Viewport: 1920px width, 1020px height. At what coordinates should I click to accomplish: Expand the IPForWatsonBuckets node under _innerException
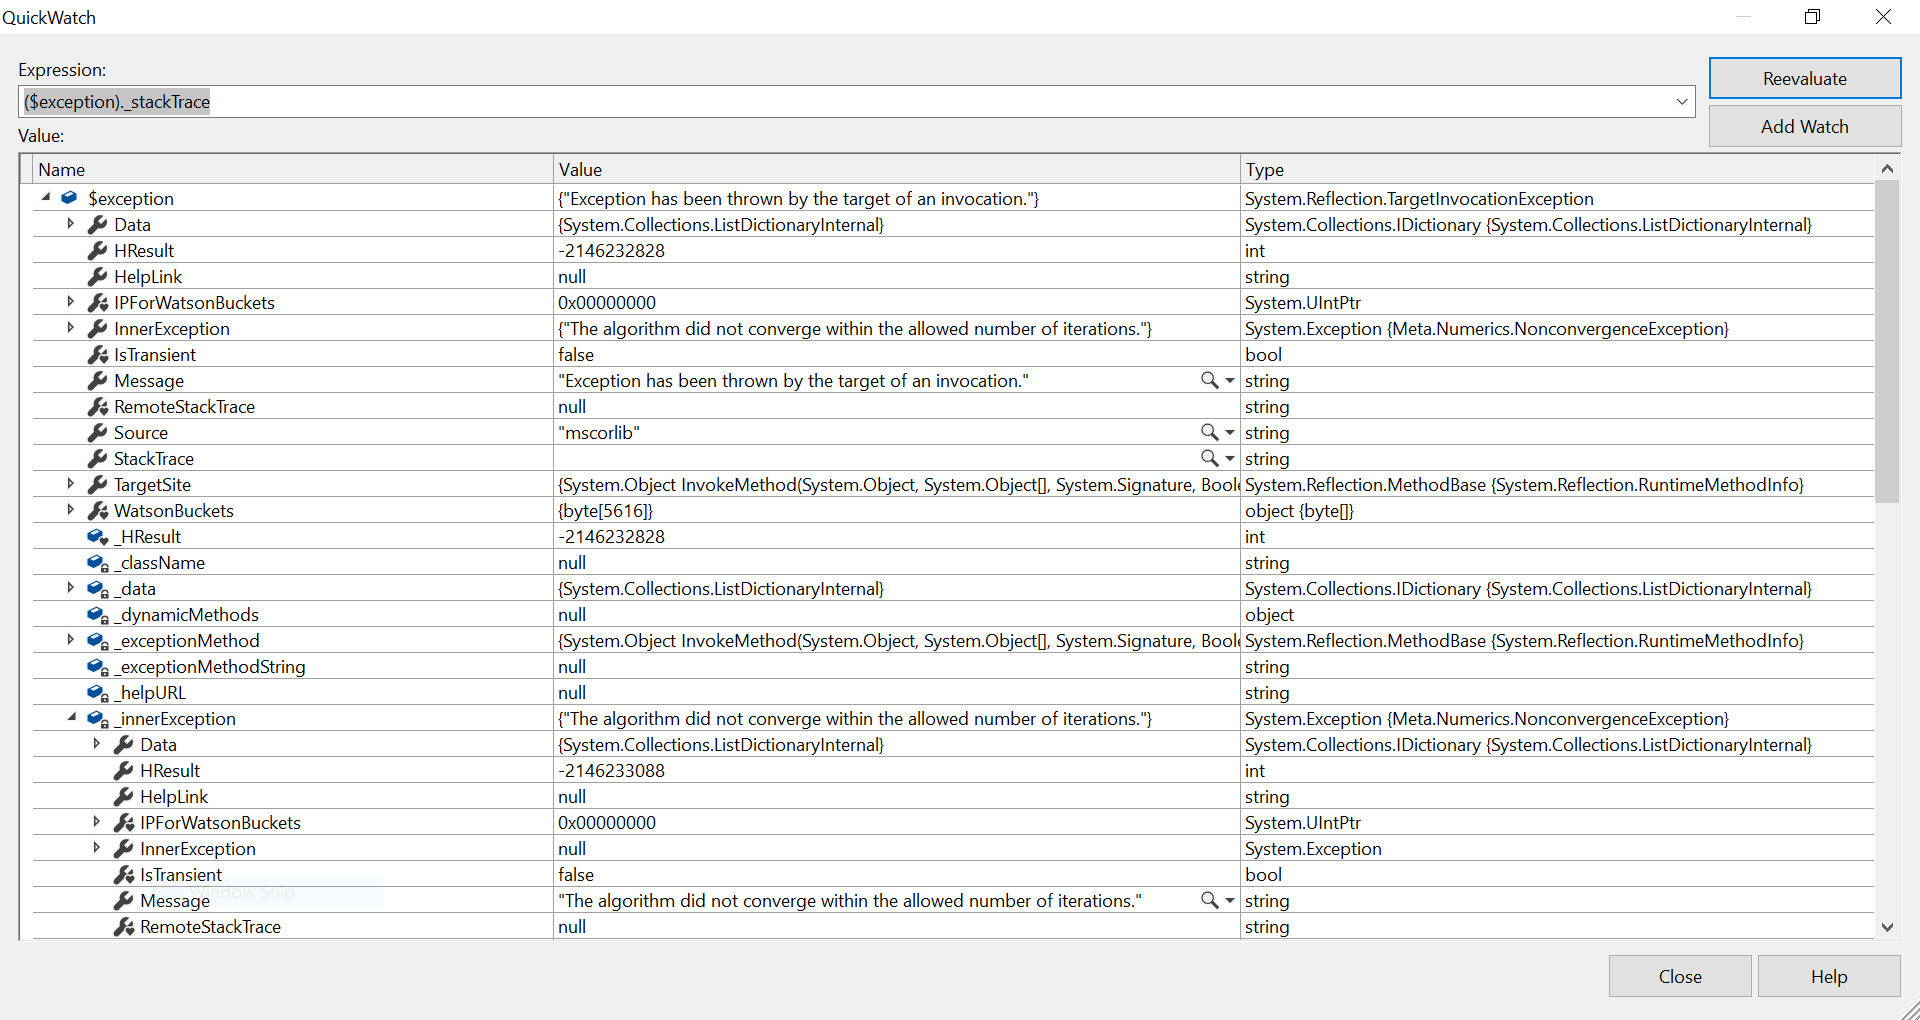tap(96, 821)
